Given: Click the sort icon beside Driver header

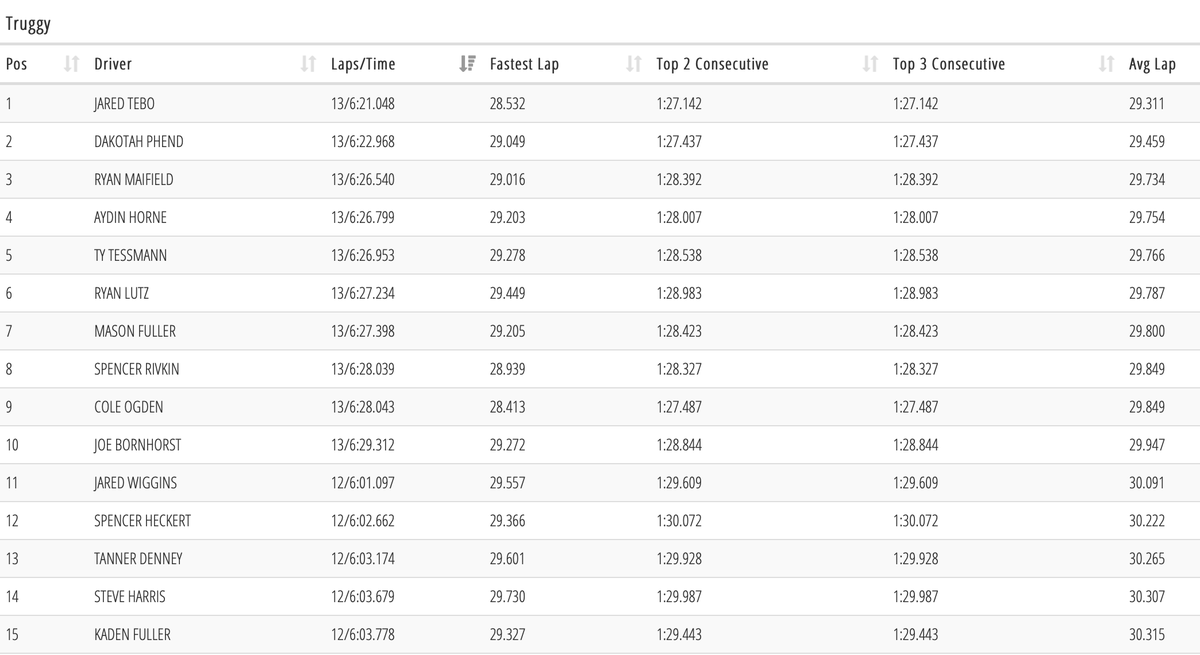Looking at the screenshot, I should coord(308,64).
